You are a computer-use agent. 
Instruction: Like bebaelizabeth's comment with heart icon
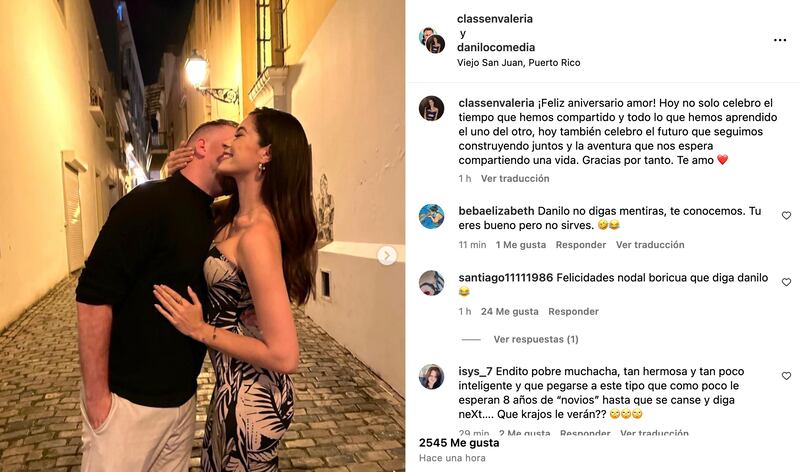coord(786,216)
